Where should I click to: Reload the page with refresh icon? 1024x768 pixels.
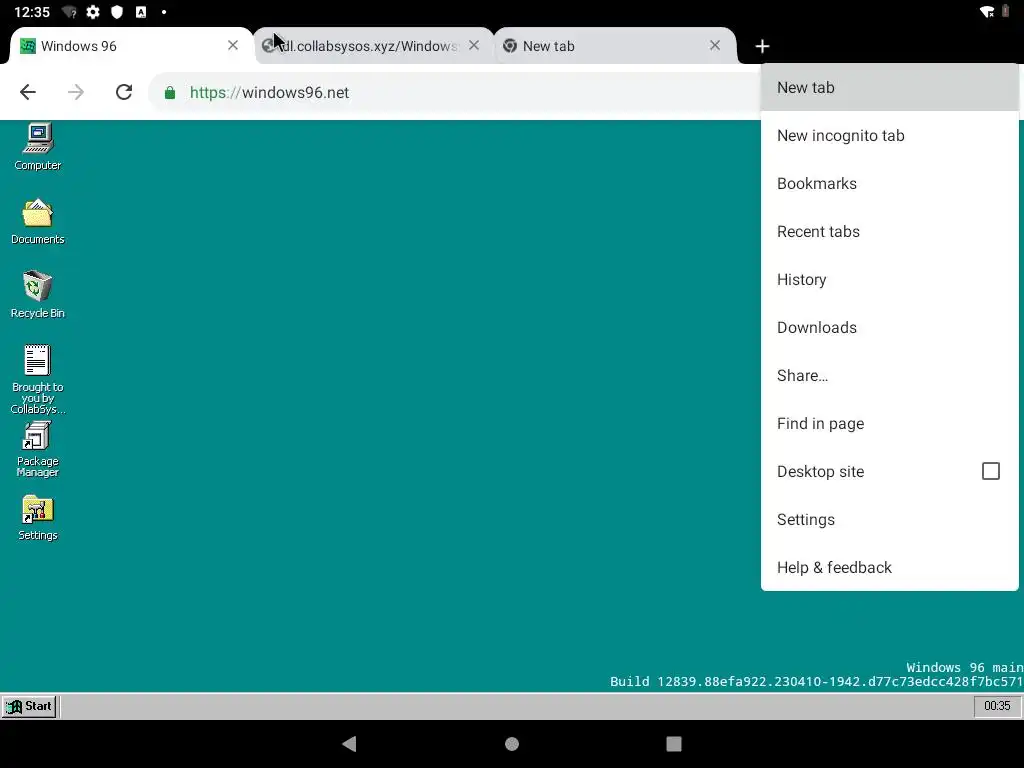[x=124, y=92]
